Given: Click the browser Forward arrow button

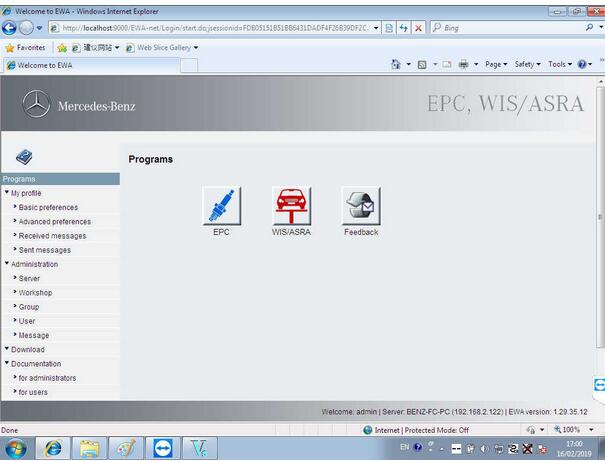Looking at the screenshot, I should pyautogui.click(x=26, y=28).
